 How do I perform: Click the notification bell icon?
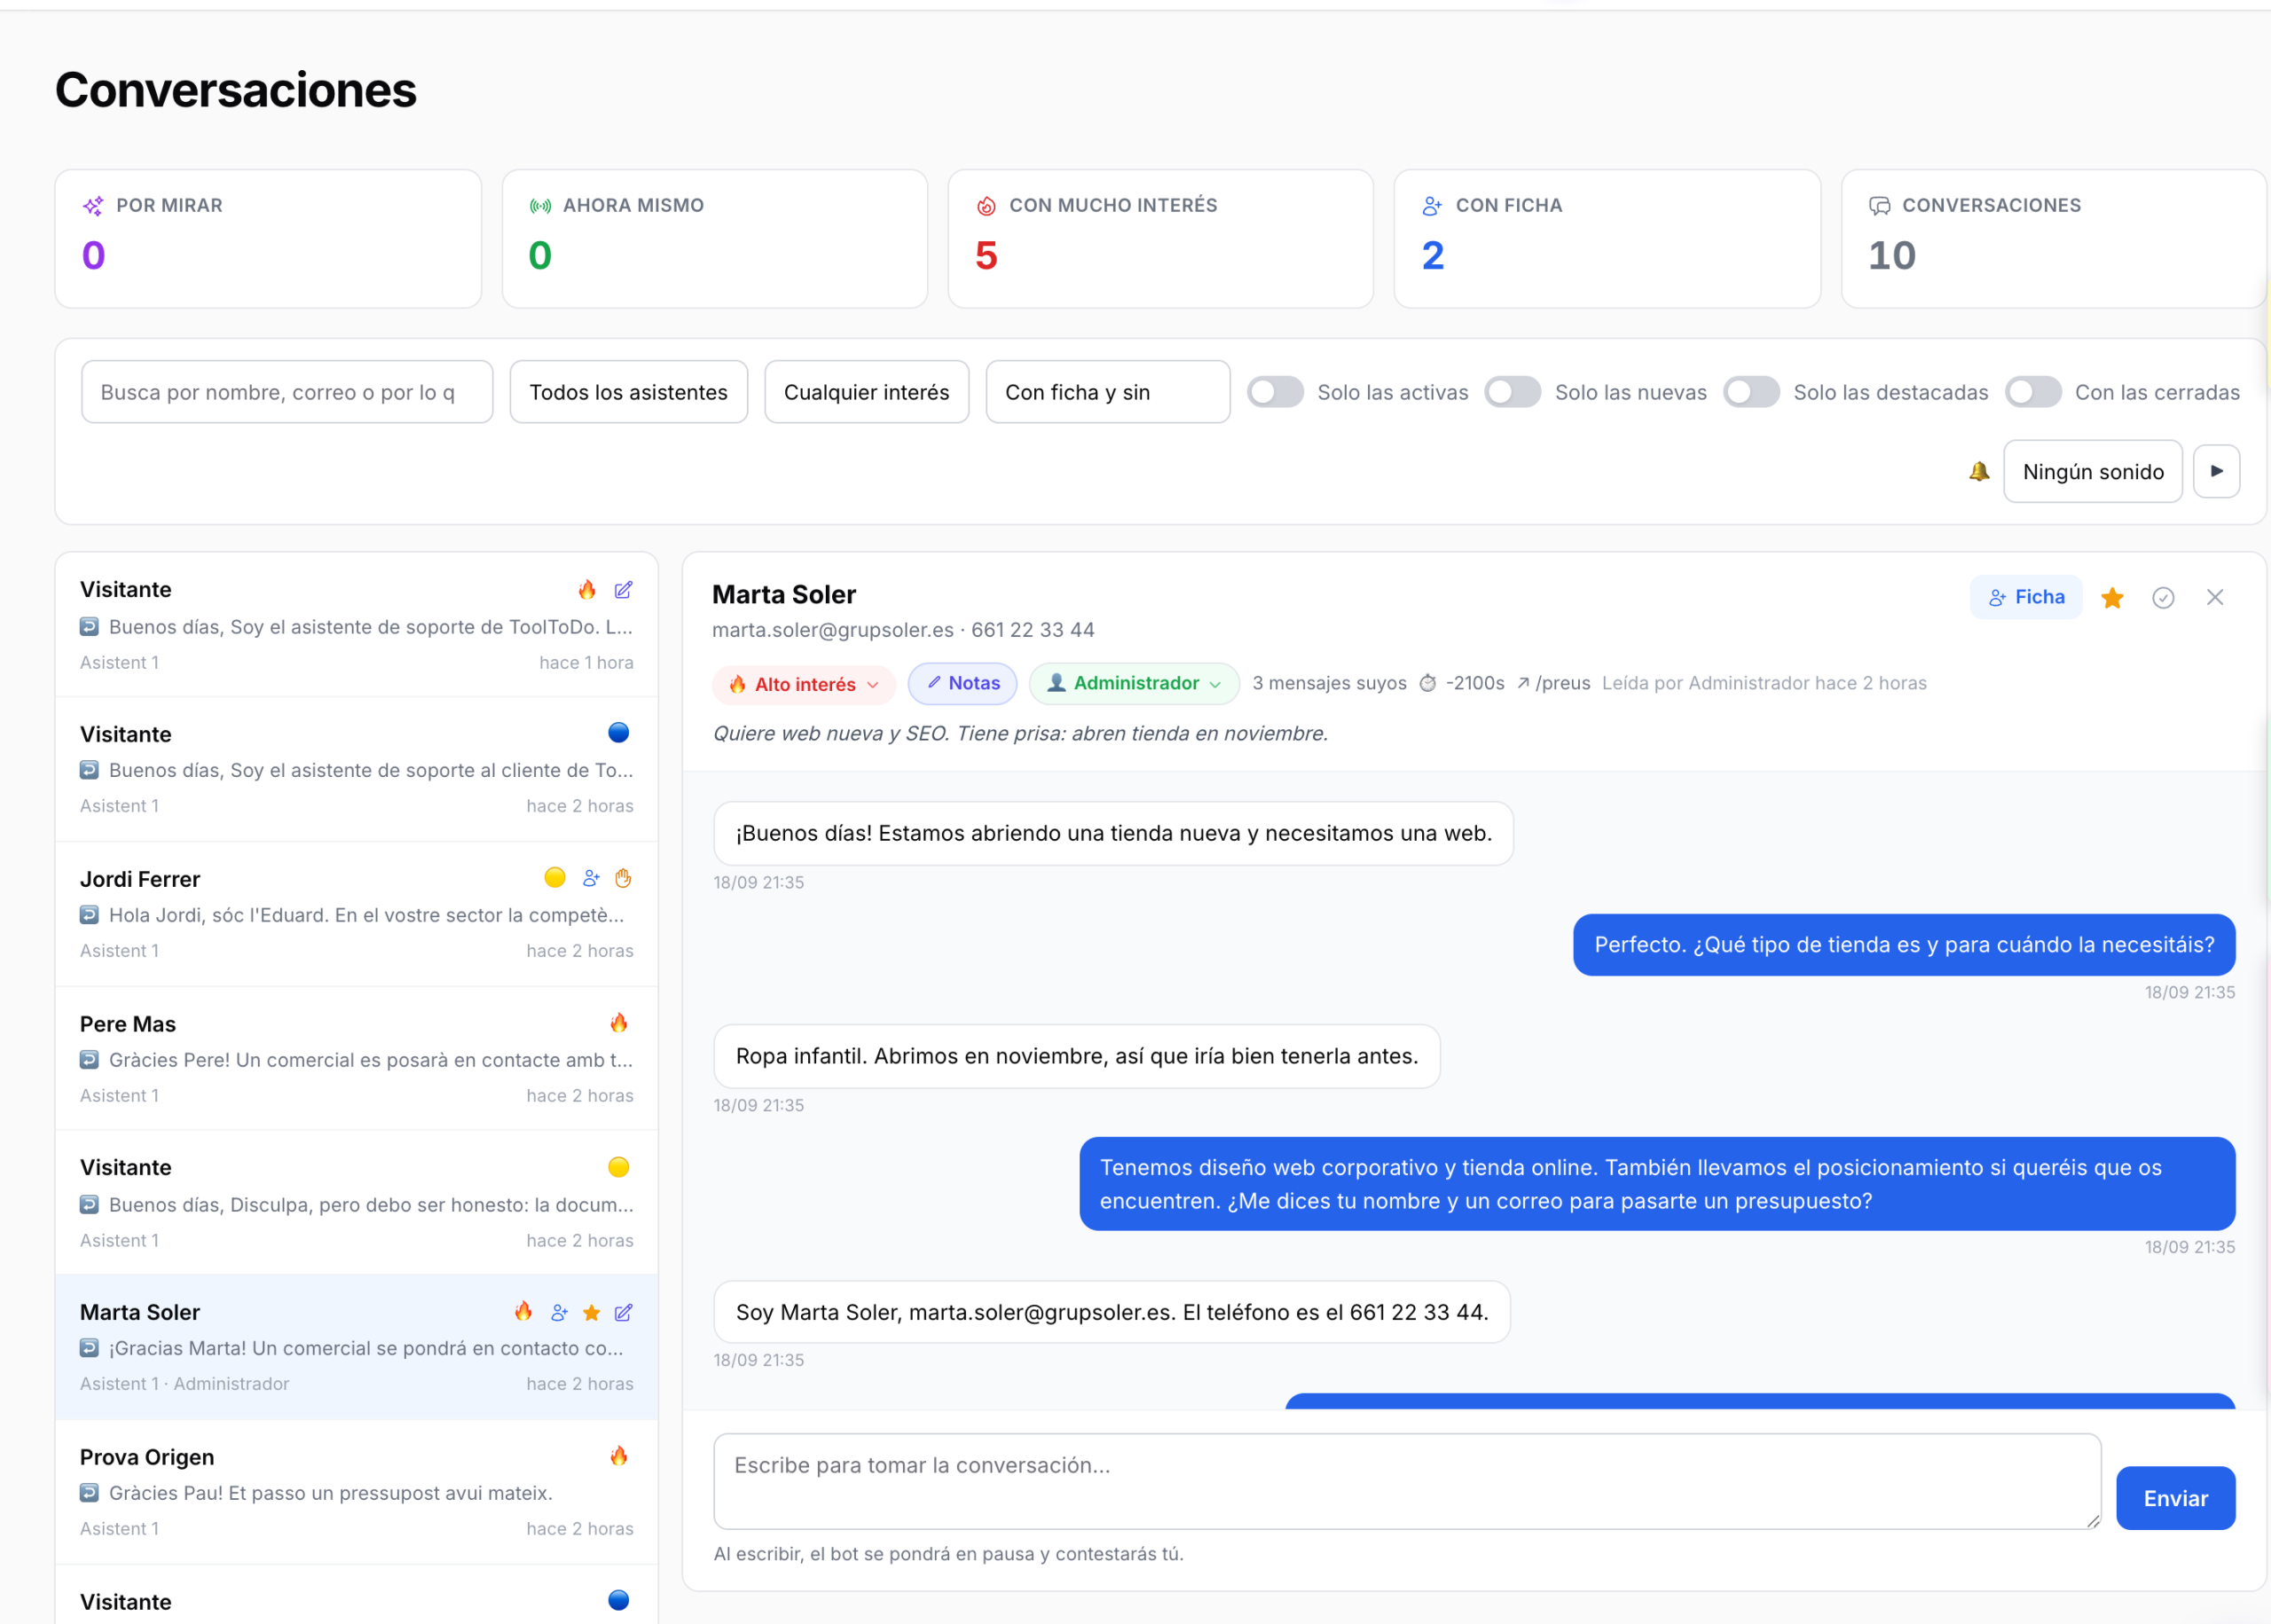click(1979, 471)
